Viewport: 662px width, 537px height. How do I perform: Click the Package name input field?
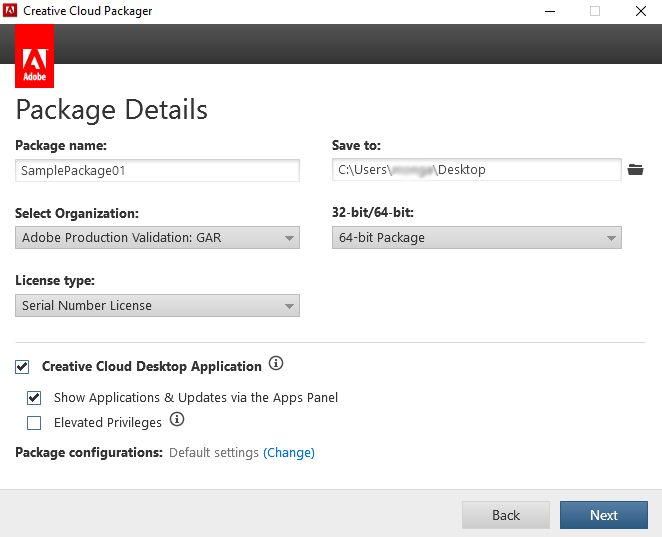(157, 171)
